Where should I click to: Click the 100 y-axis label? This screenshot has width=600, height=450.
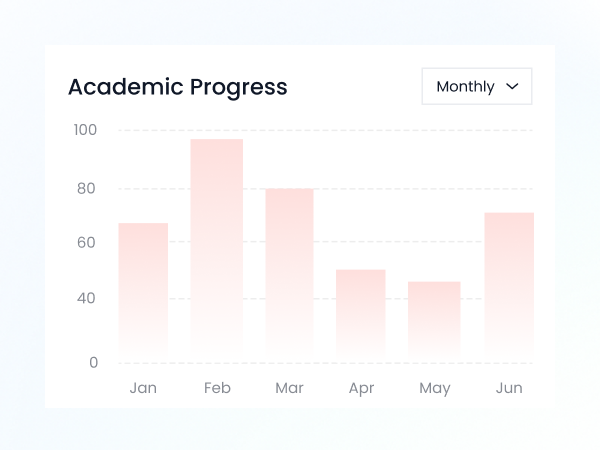(85, 130)
